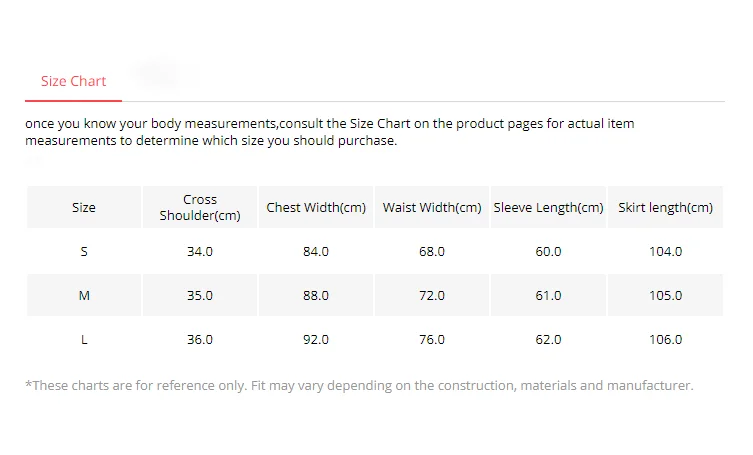Click the reference-only disclaimer text
This screenshot has height=455, width=753.
[x=359, y=385]
